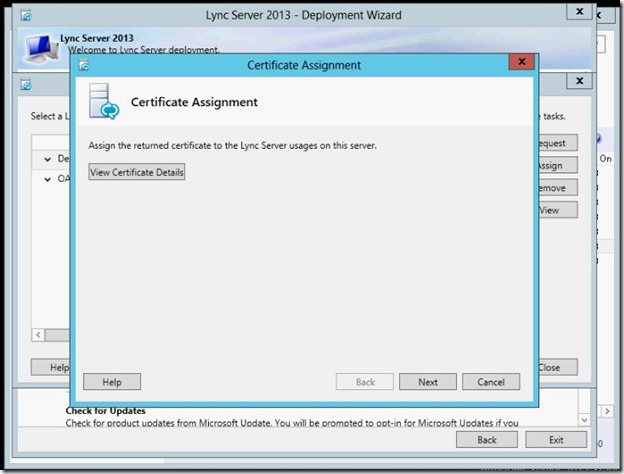Click Back button in Deployment Wizard
Screen dimensions: 624x474
pos(487,440)
